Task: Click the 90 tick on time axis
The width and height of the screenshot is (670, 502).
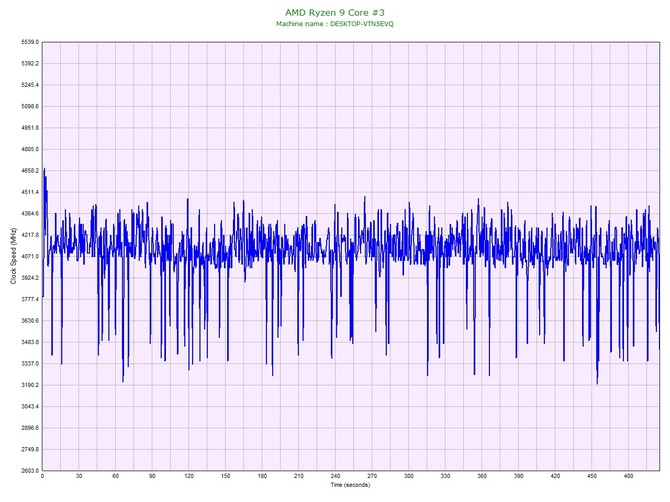Action: click(152, 476)
